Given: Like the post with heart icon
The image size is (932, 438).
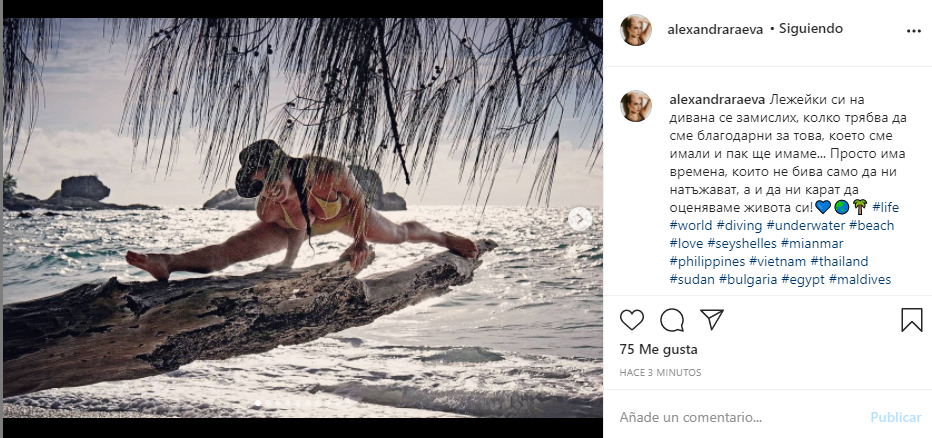Looking at the screenshot, I should click(x=632, y=320).
